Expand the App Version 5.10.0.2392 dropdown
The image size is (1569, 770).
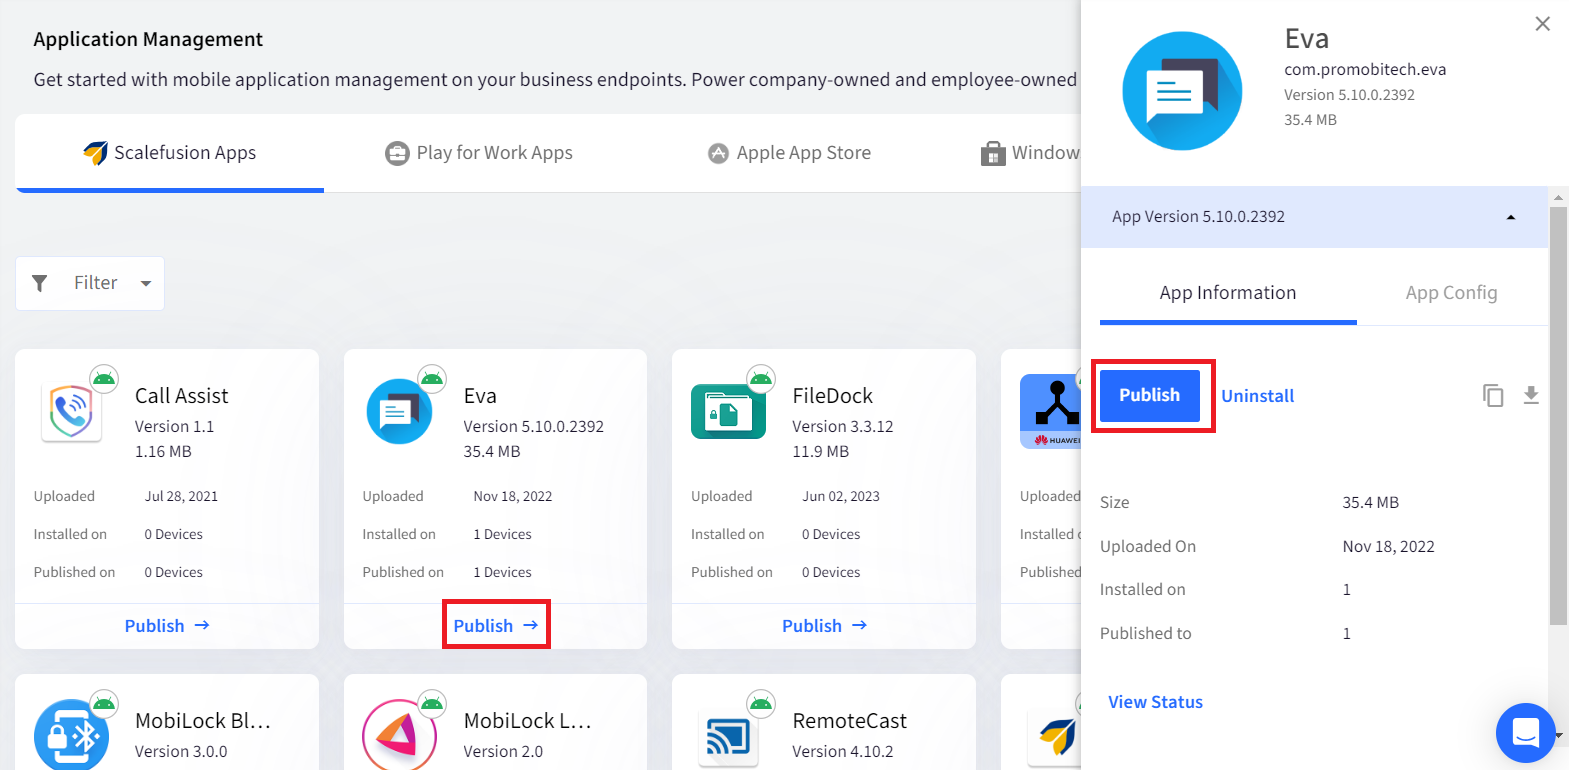click(x=1314, y=217)
